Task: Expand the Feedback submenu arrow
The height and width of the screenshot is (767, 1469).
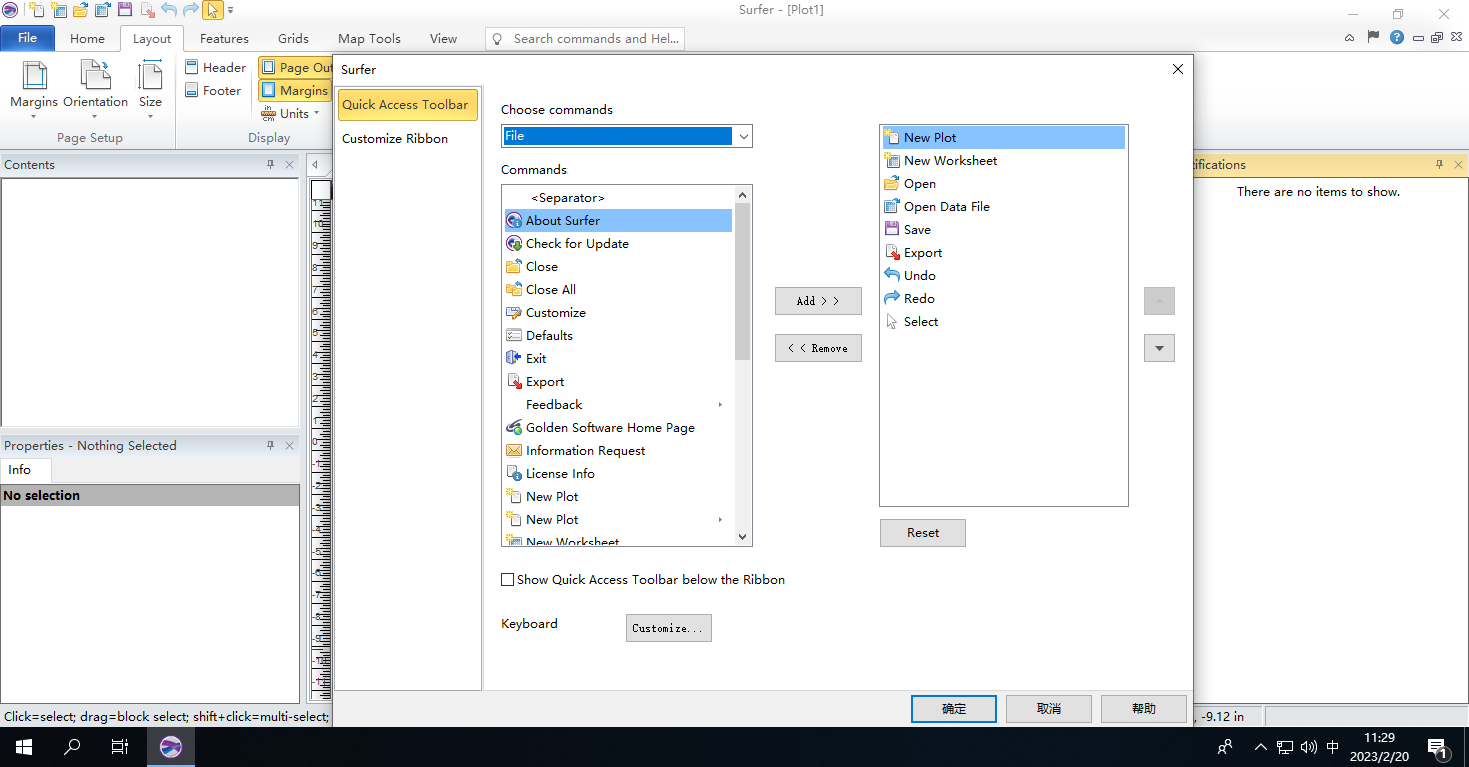Action: click(720, 404)
